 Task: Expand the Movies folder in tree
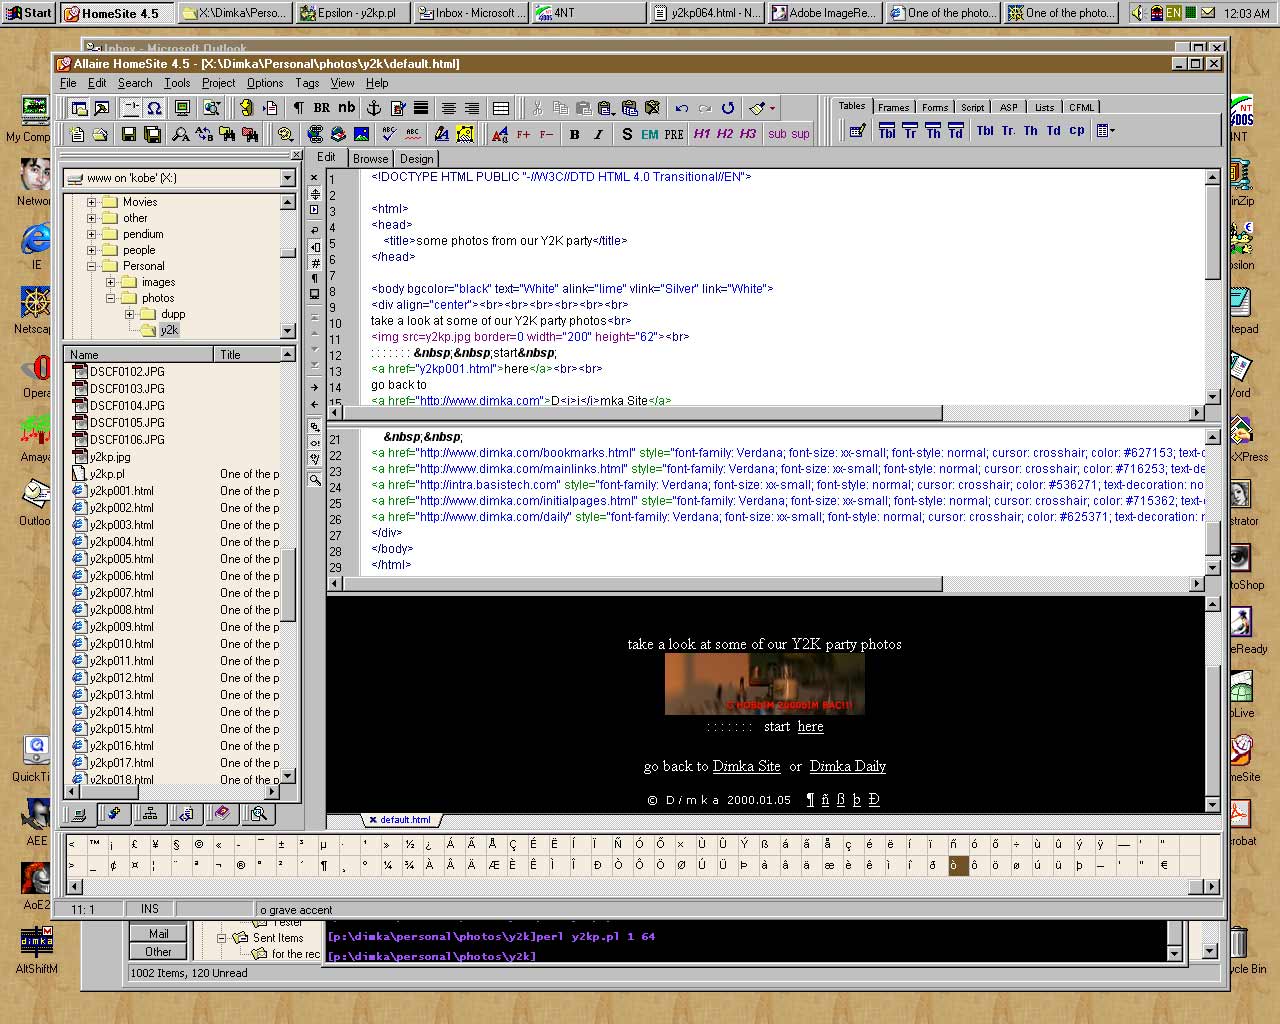point(91,202)
